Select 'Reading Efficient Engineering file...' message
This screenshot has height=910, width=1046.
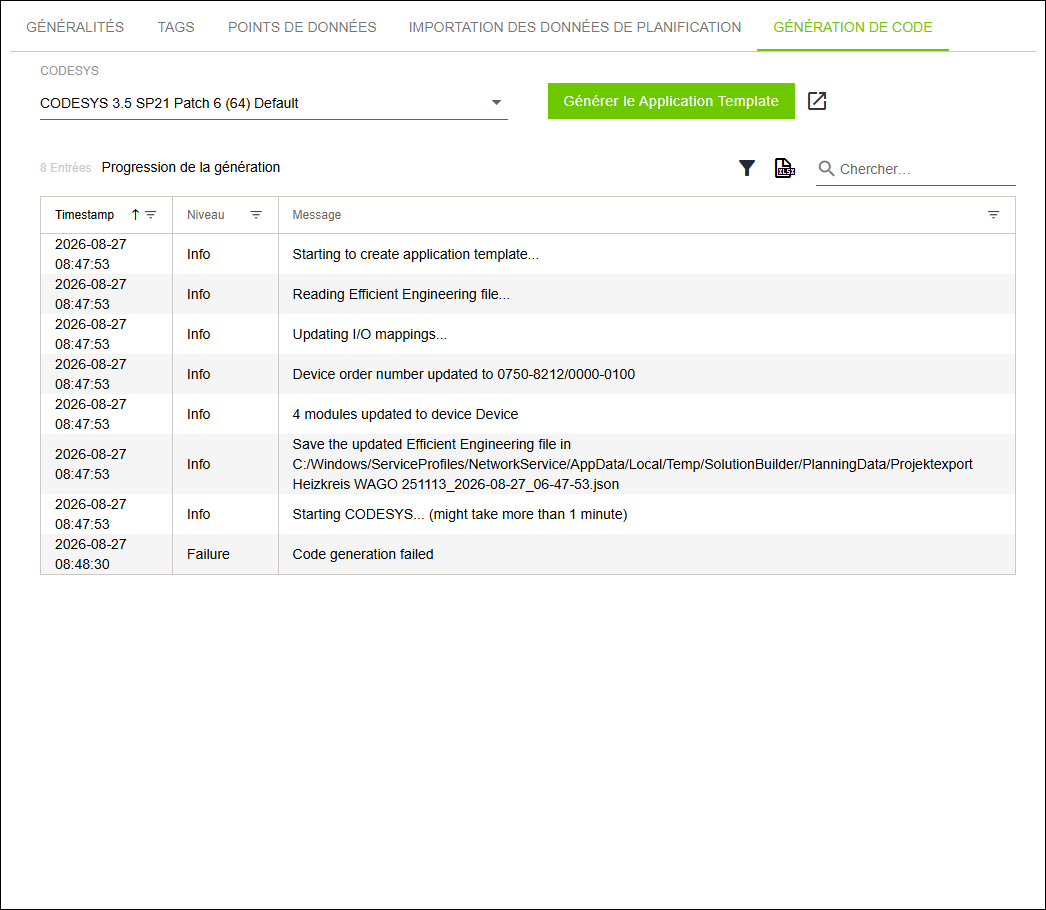click(x=401, y=294)
